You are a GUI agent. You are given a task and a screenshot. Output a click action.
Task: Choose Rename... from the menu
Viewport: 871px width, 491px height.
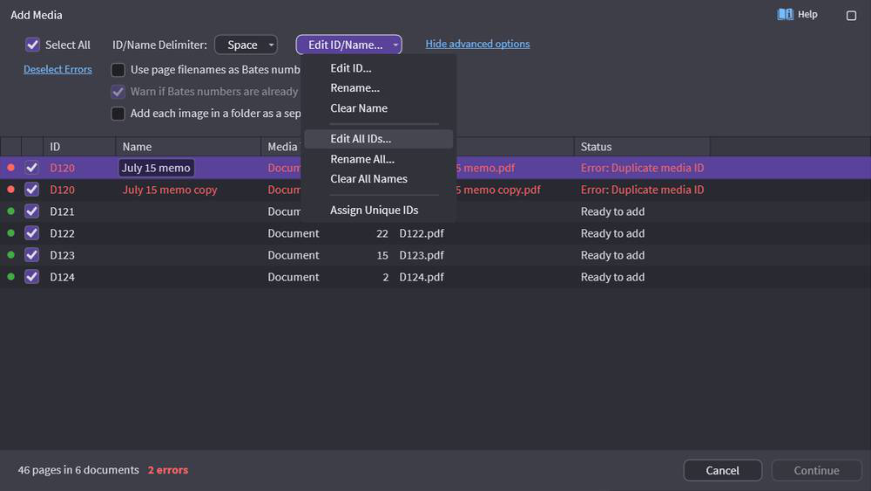coord(355,88)
